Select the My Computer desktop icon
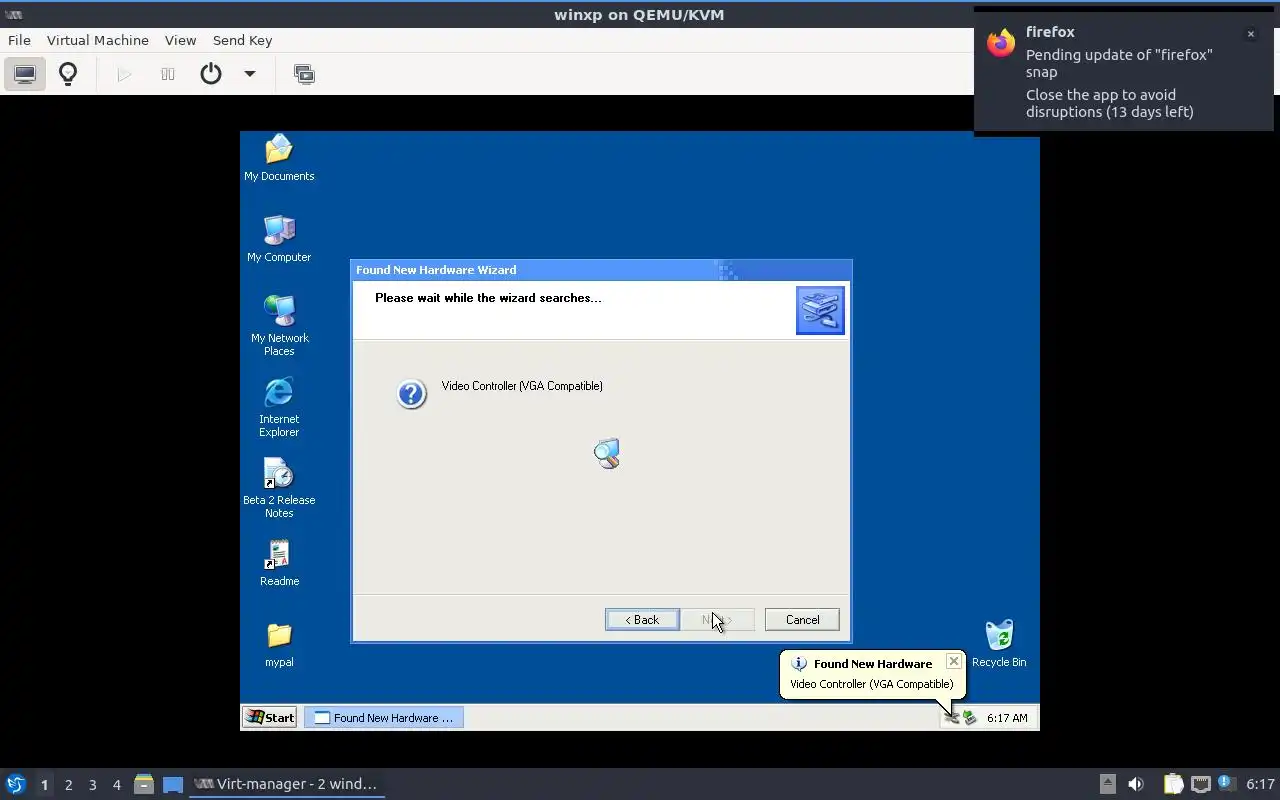 tap(279, 239)
